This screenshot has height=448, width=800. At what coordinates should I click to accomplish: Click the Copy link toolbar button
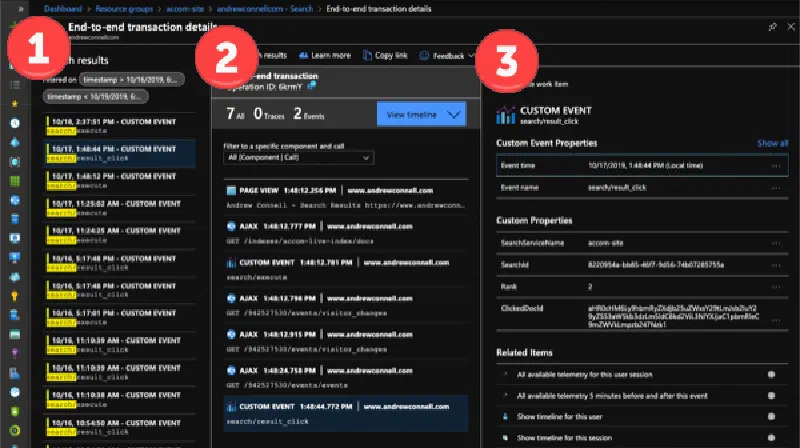click(385, 55)
